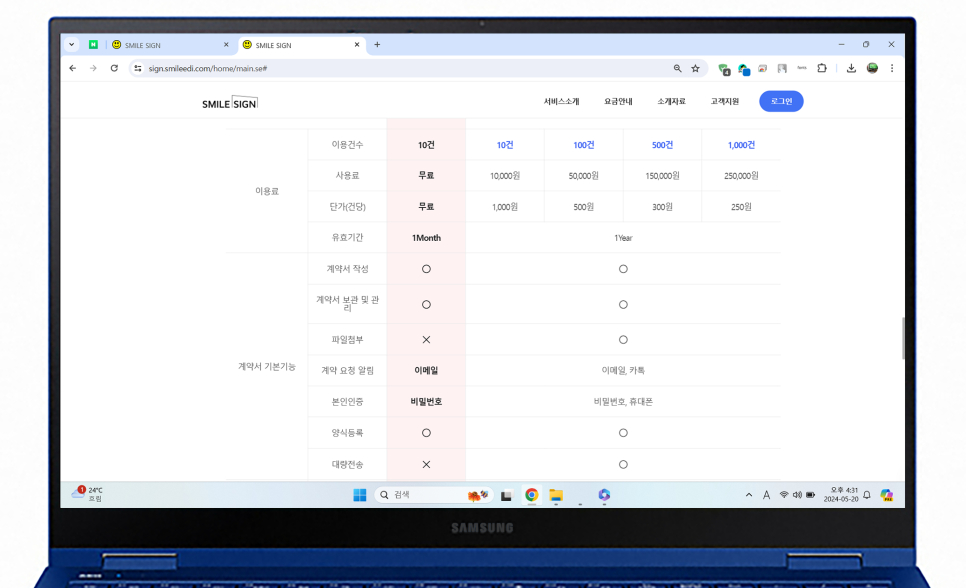Viewport: 966px width, 588px height.
Task: Show Chrome downloads
Action: tap(851, 68)
